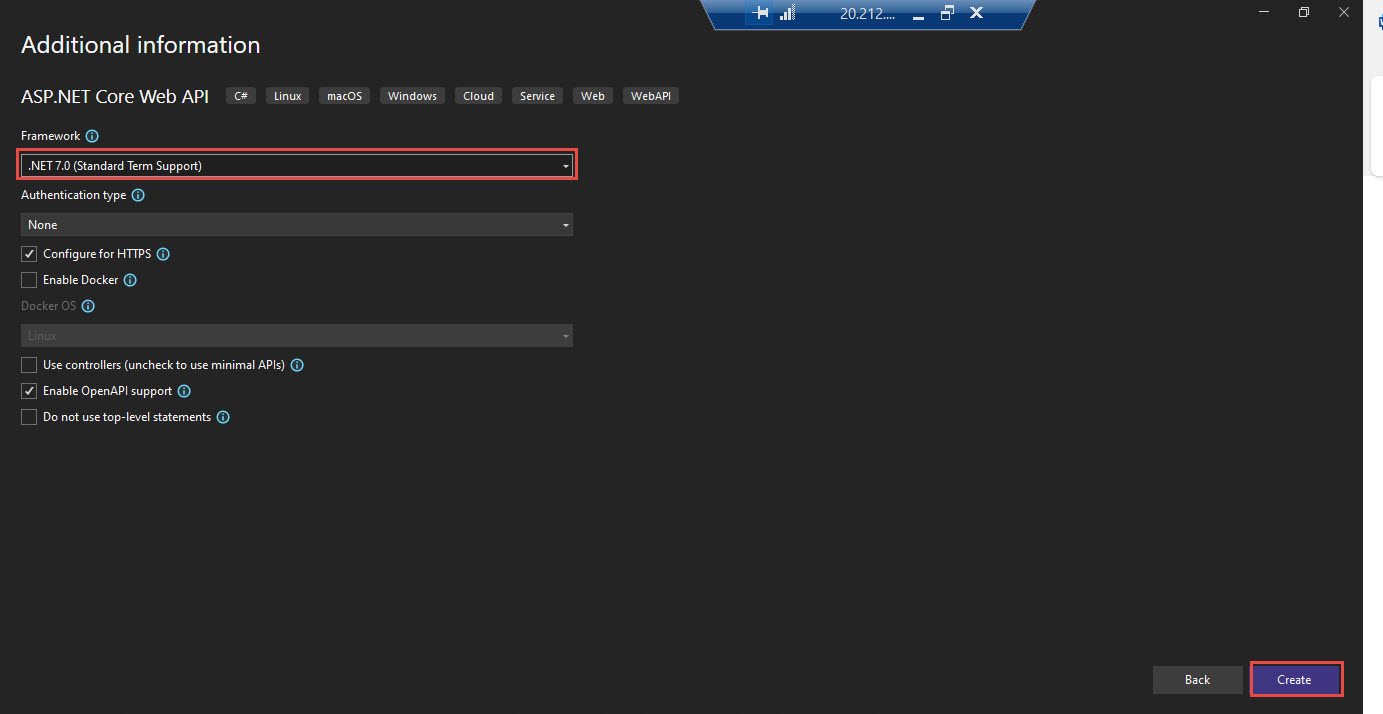Open the Docker OS info icon
Viewport: 1383px width, 714px height.
[x=87, y=305]
